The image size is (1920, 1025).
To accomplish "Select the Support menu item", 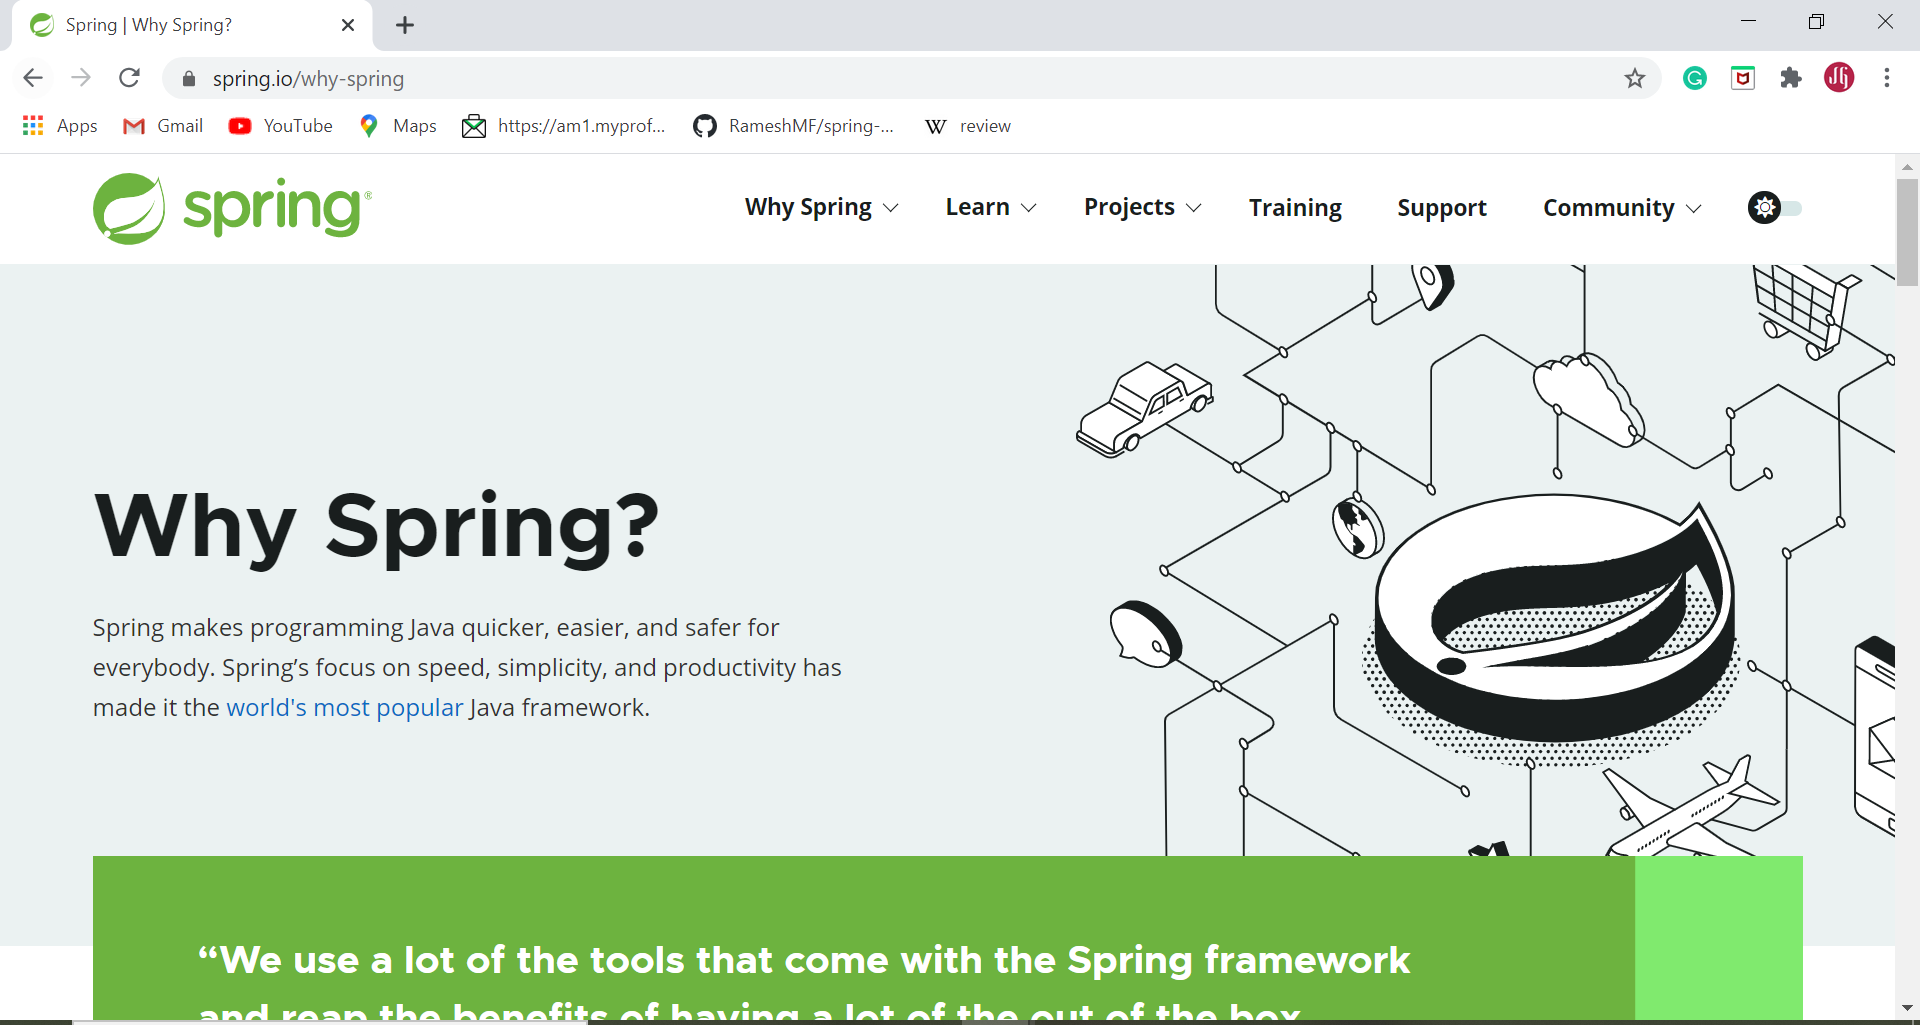I will click(x=1442, y=208).
